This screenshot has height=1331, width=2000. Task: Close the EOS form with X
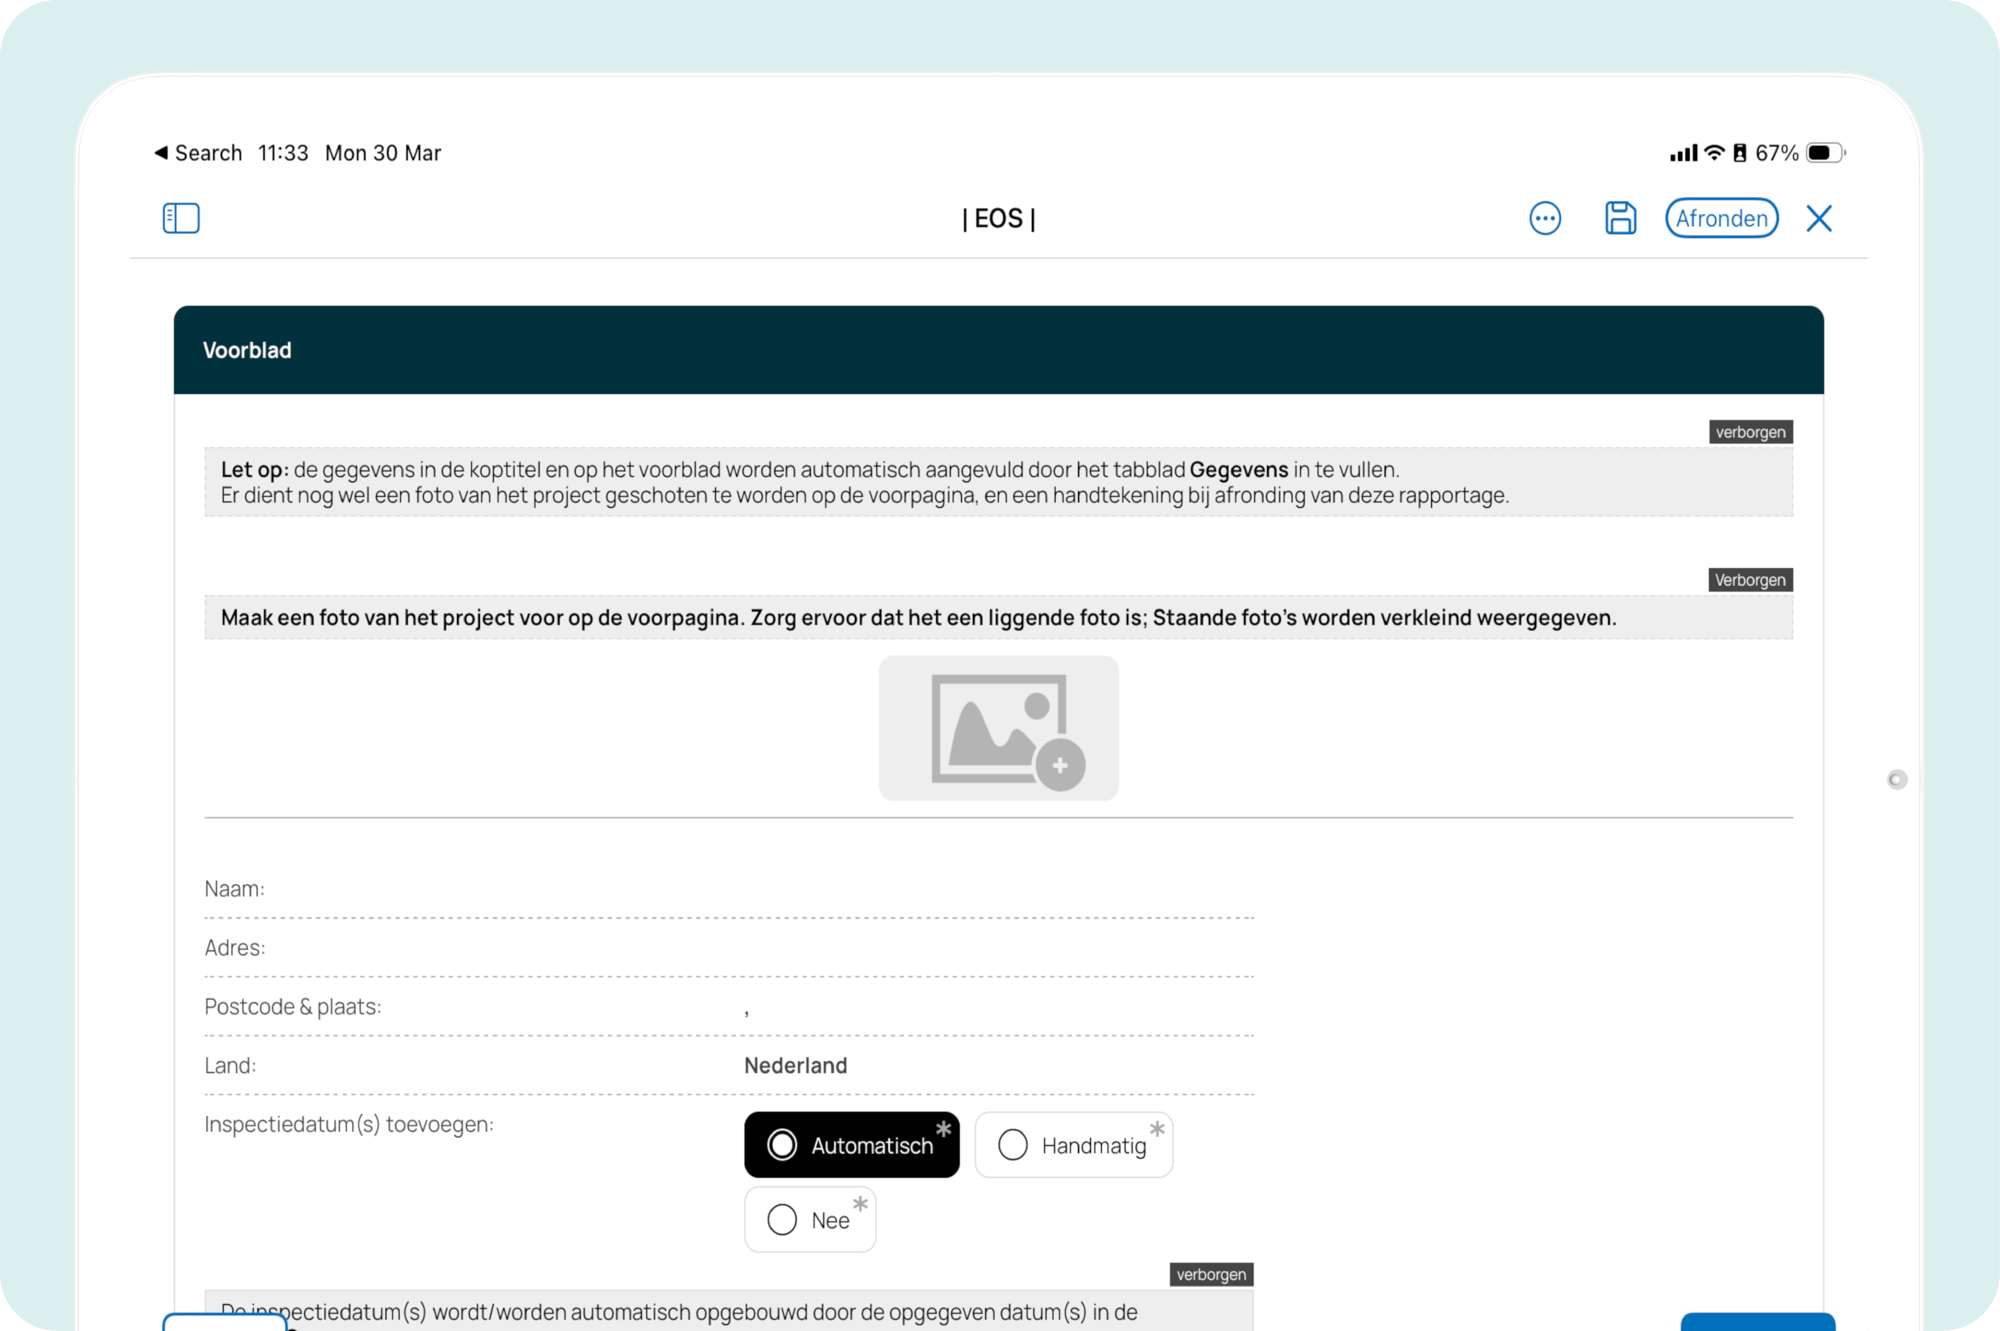(1818, 218)
